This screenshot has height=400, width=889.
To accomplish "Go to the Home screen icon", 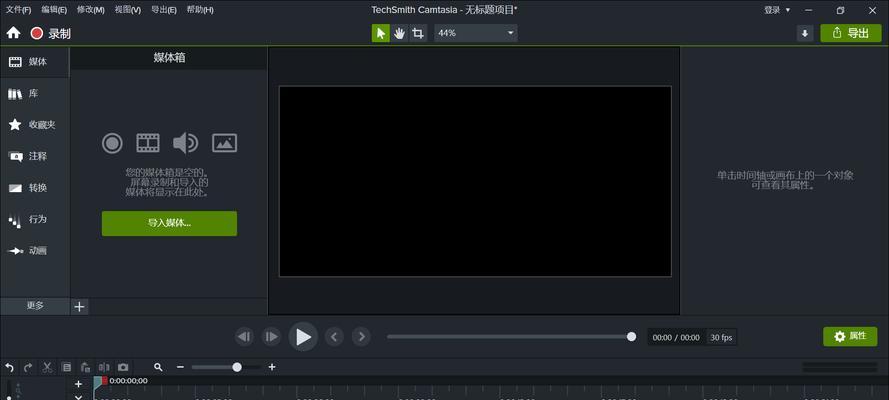I will pos(14,33).
